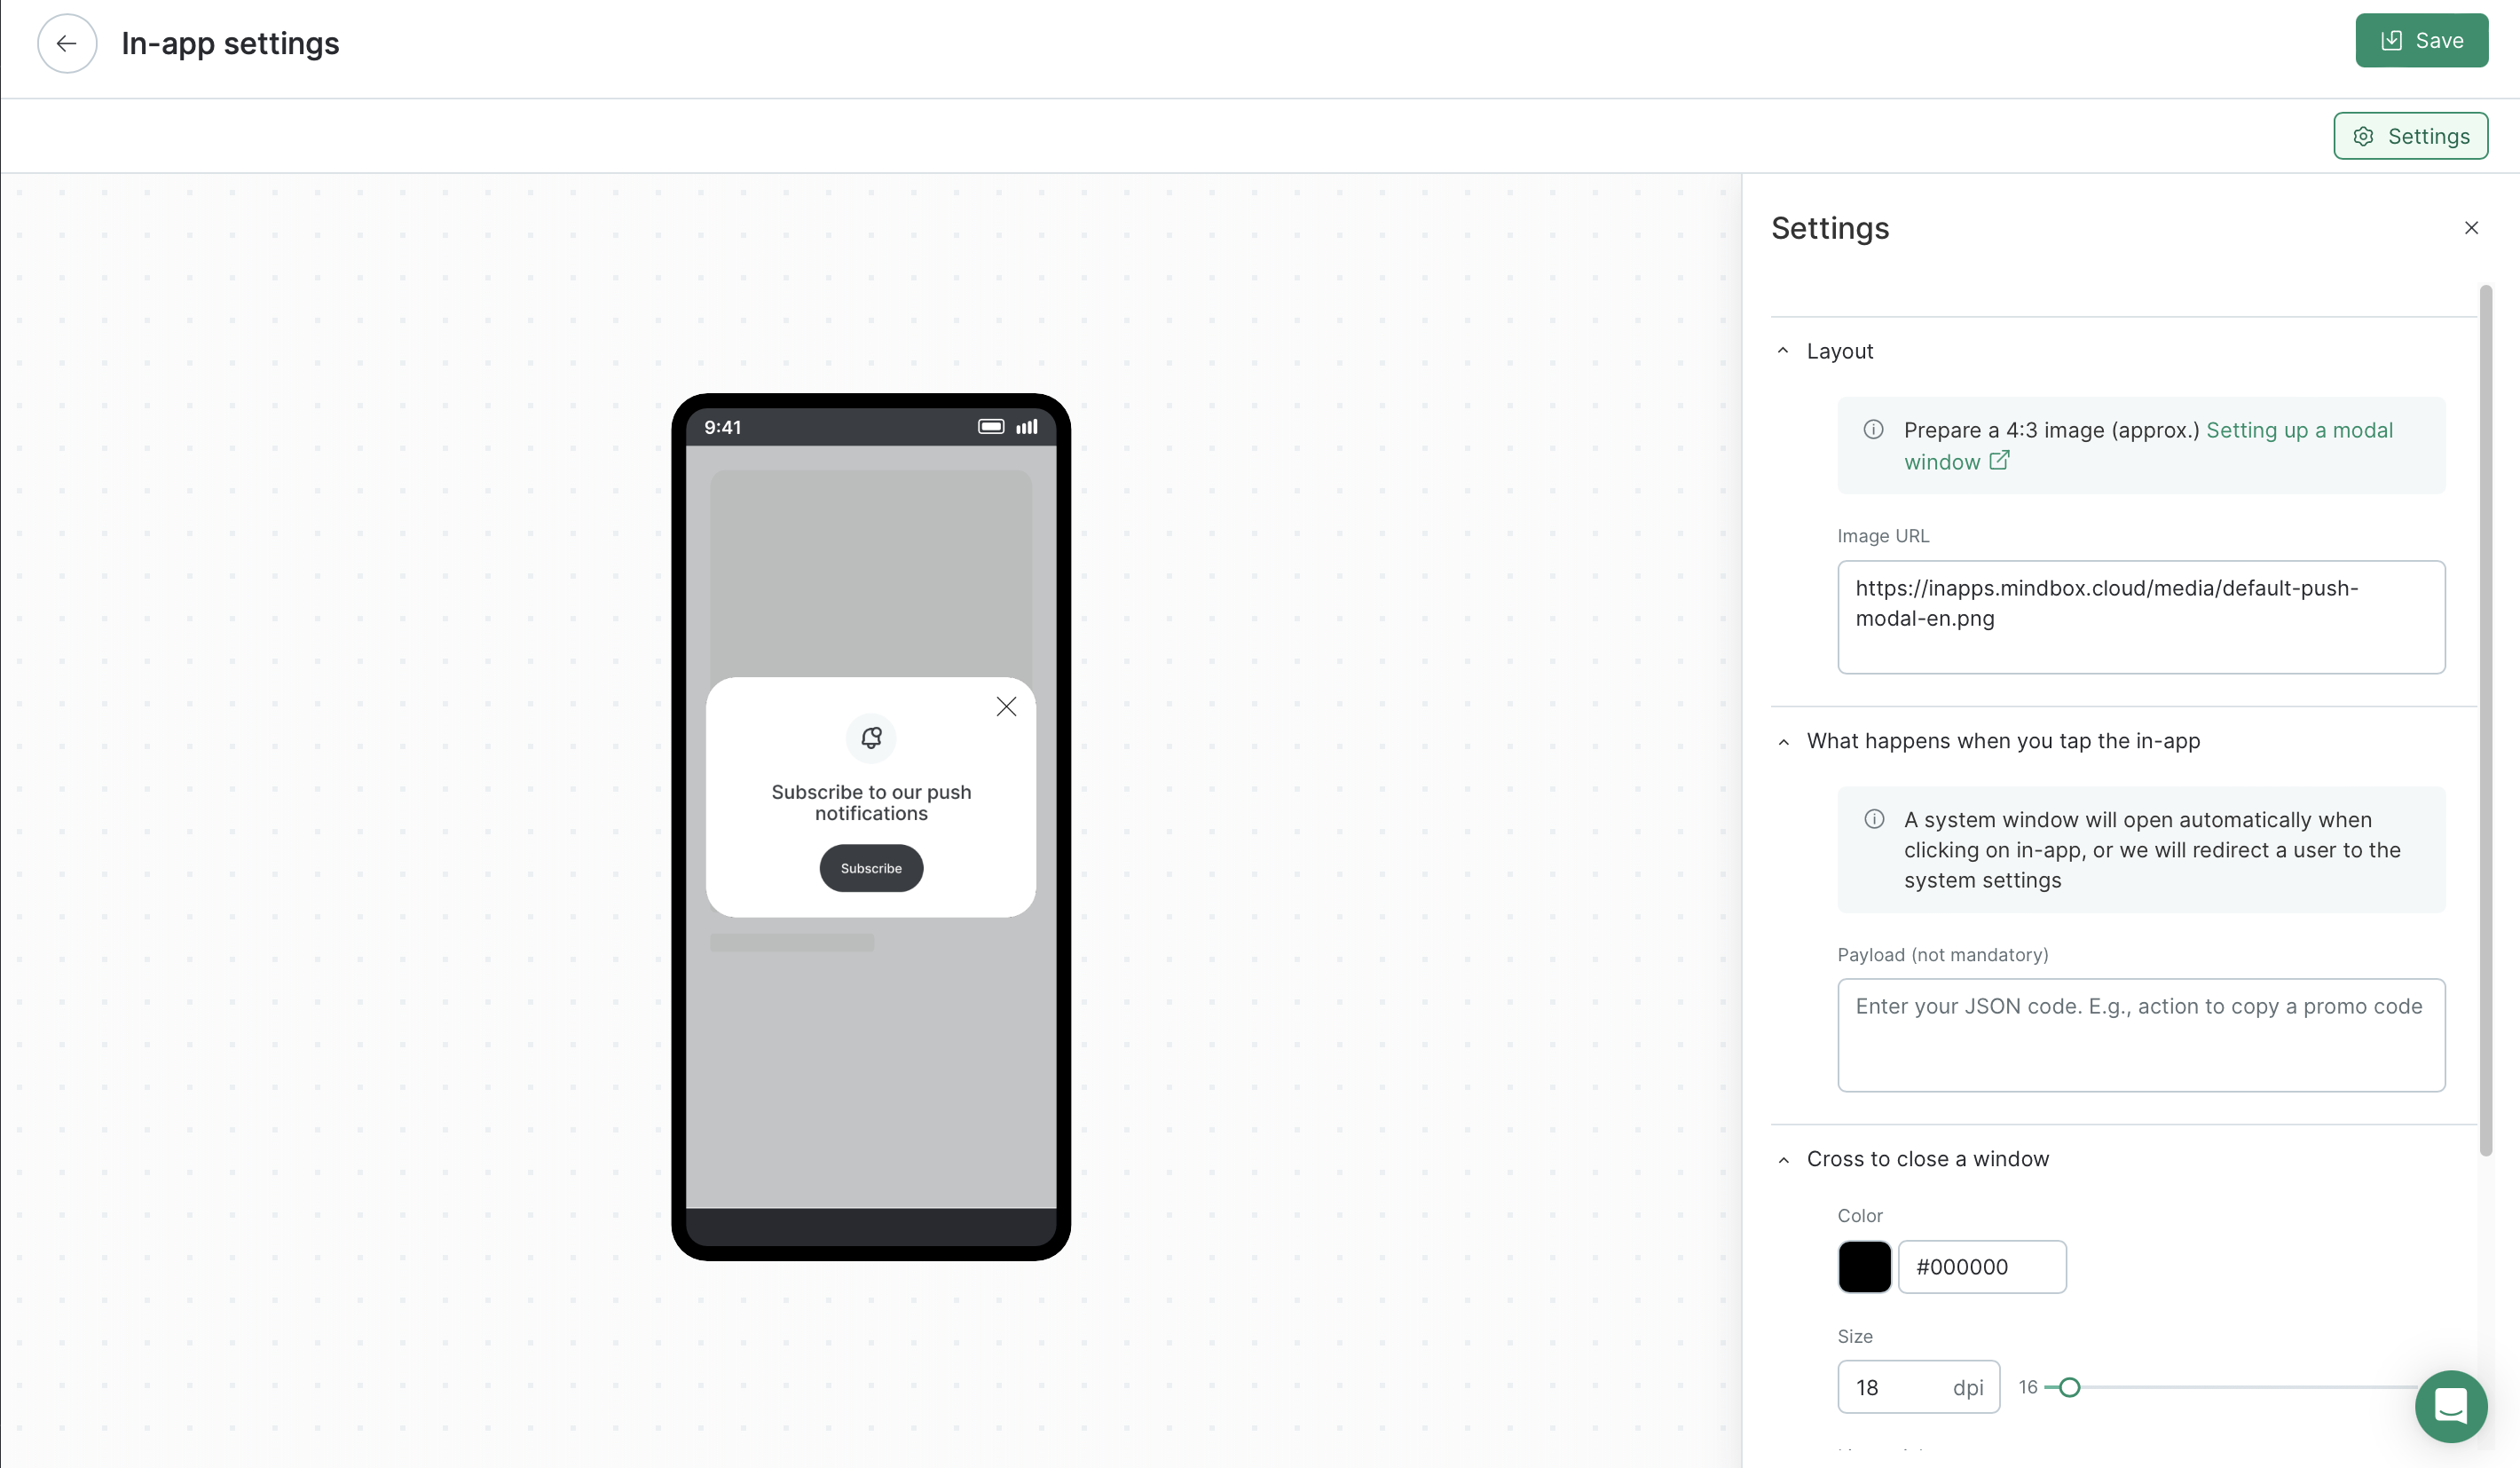Click the Save button top right

pos(2422,40)
